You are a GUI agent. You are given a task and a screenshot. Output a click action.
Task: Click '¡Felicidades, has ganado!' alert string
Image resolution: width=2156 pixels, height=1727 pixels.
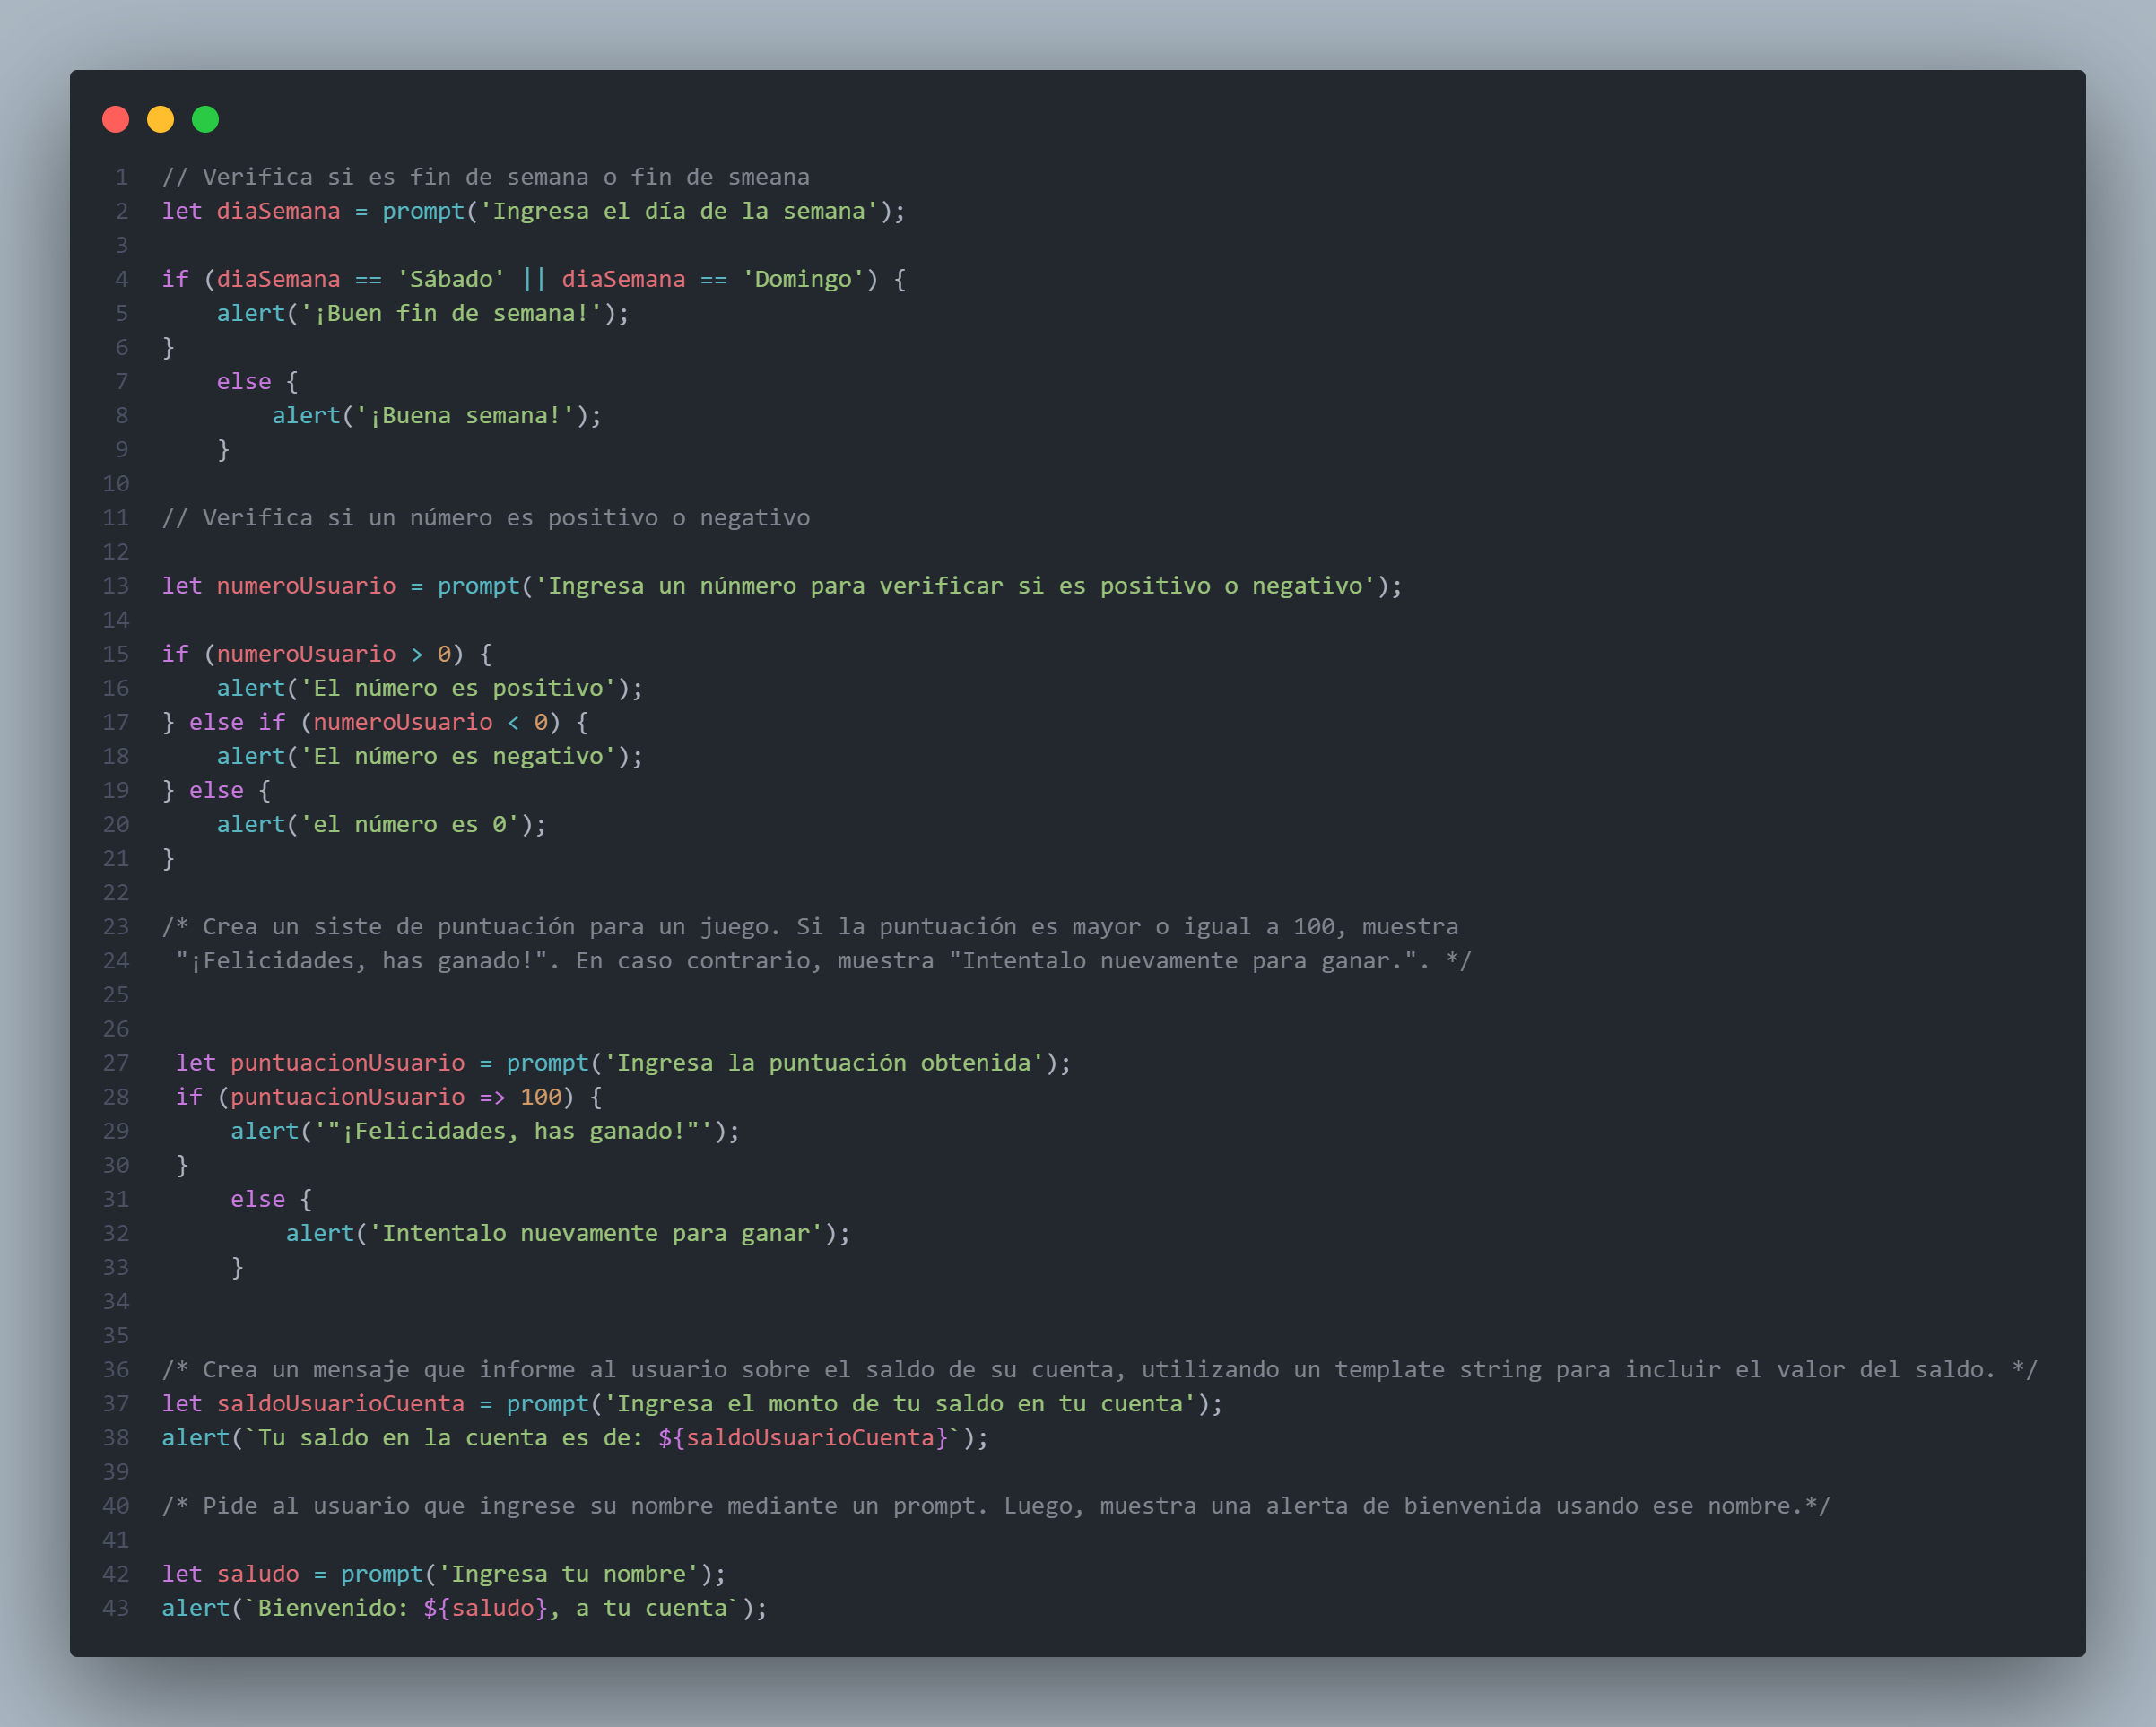(513, 1131)
